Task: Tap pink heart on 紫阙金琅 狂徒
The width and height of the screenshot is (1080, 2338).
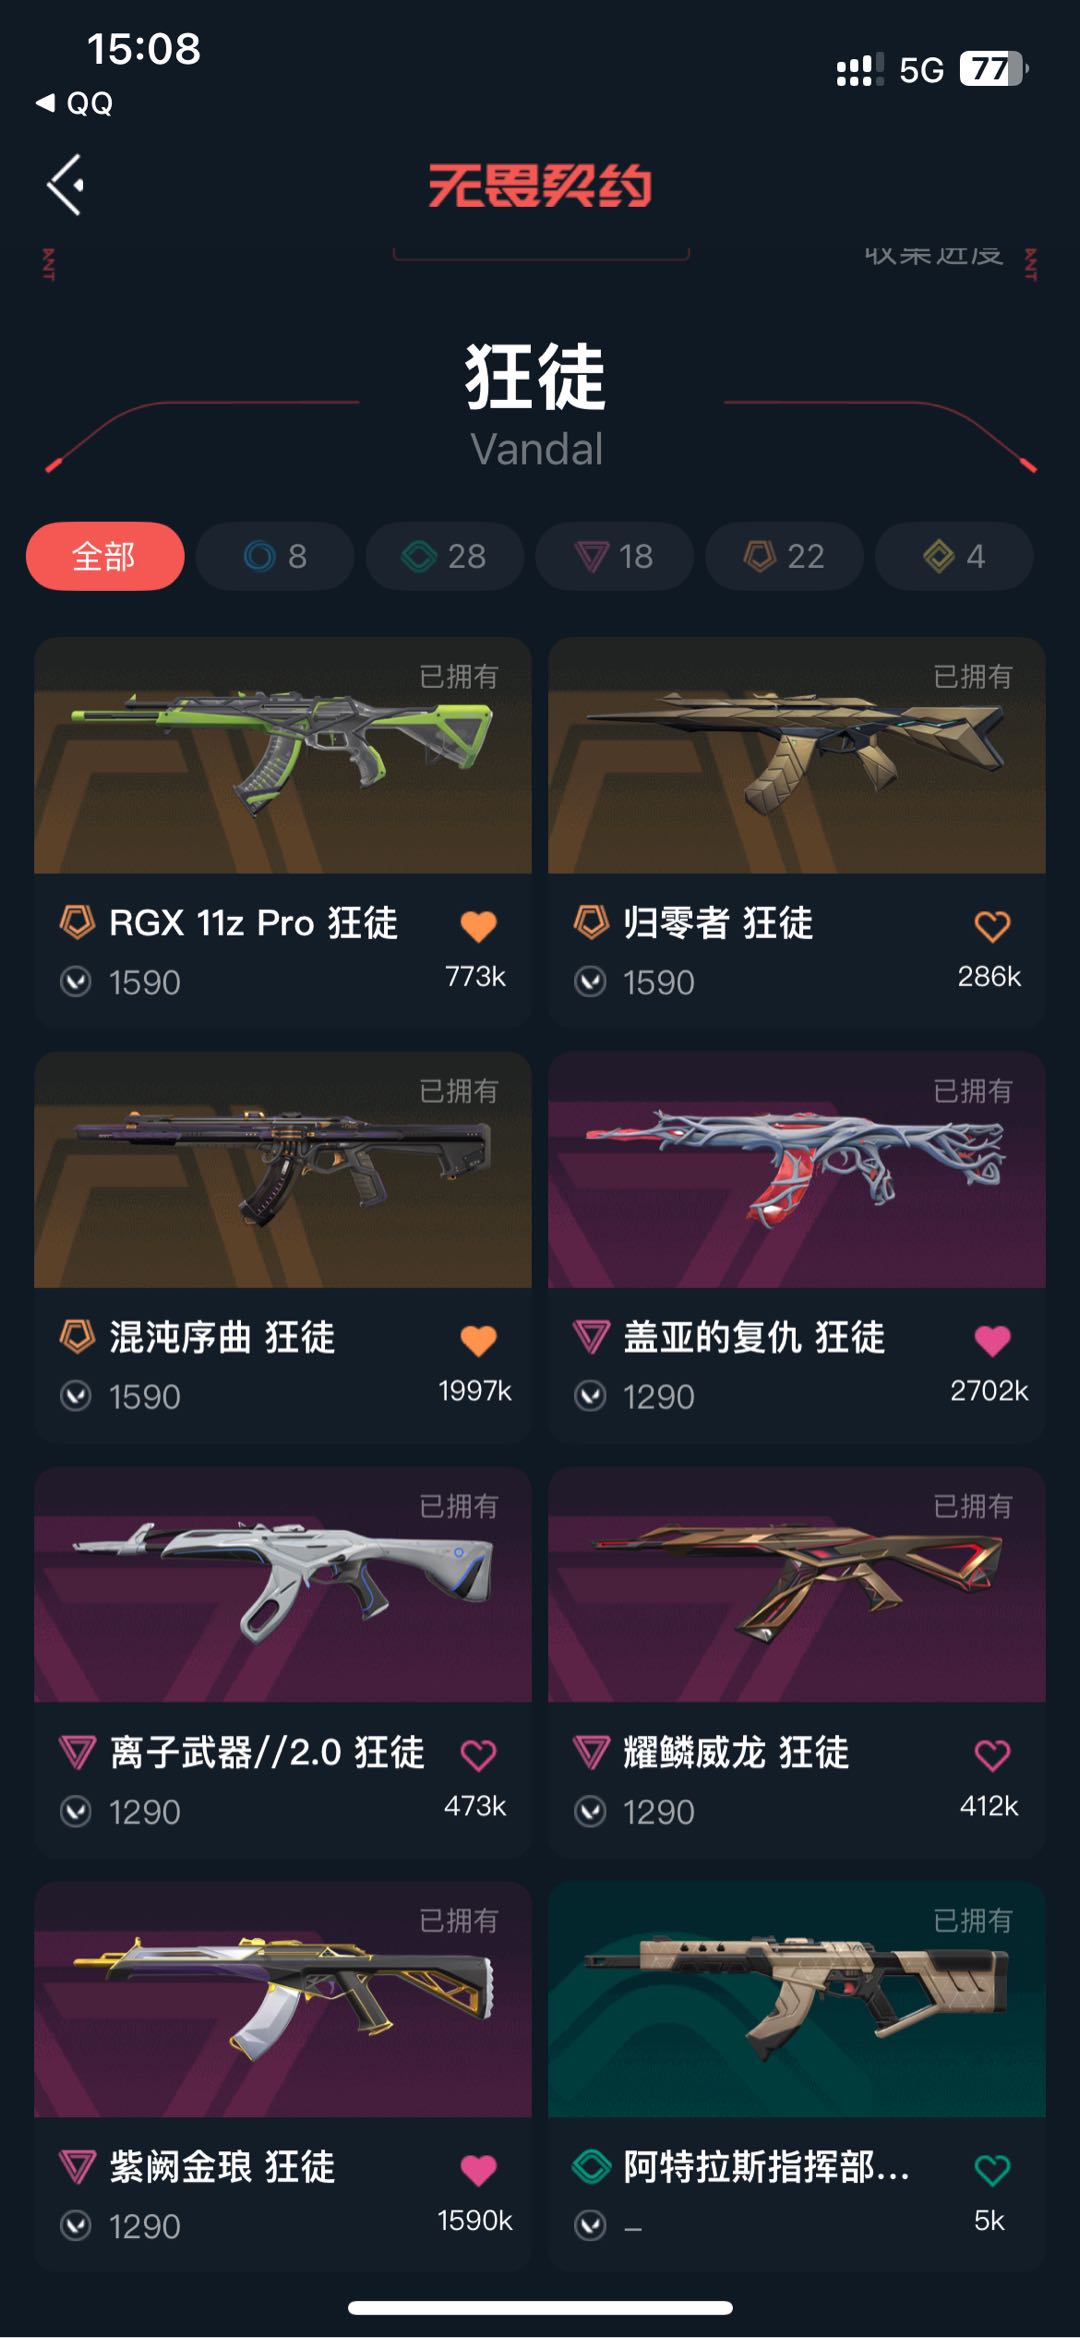Action: [478, 2170]
